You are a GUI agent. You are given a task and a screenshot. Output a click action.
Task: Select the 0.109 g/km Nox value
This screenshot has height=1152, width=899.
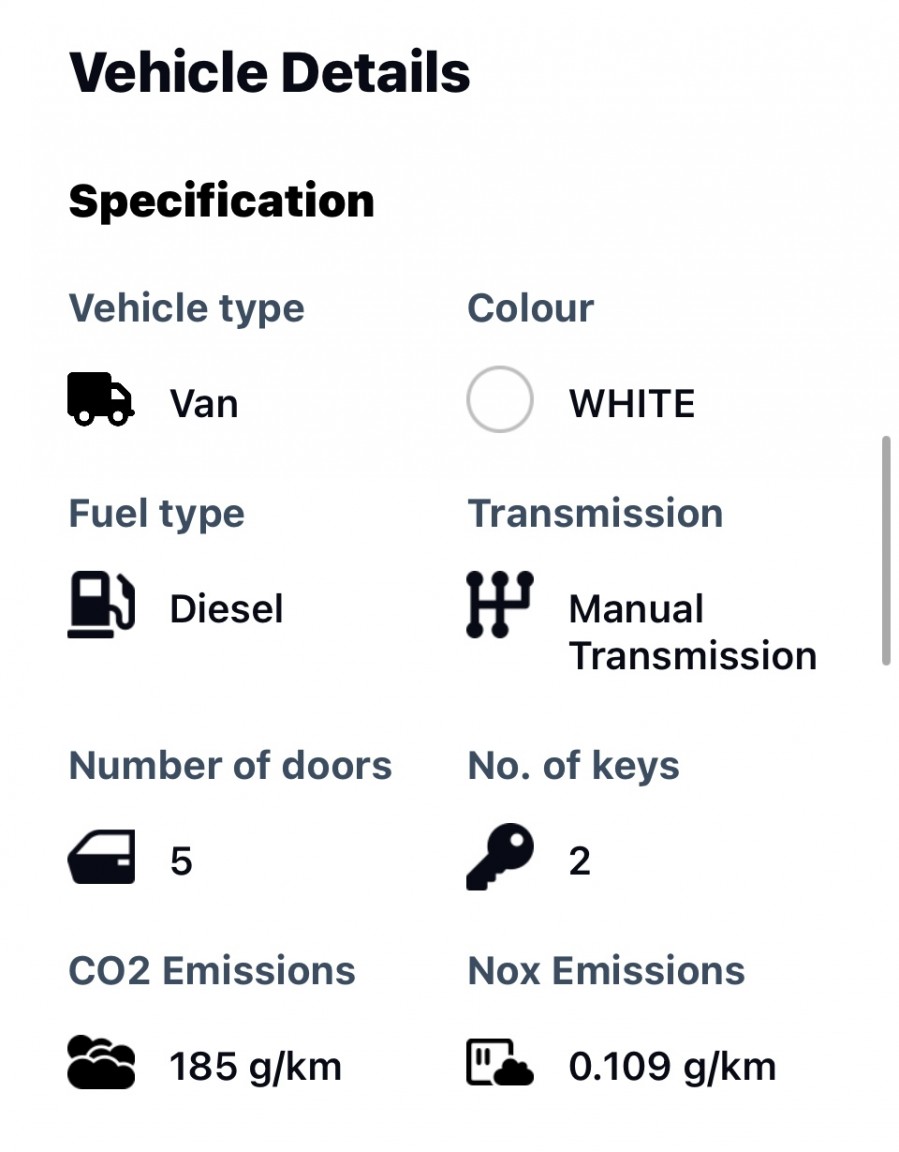coord(671,1067)
